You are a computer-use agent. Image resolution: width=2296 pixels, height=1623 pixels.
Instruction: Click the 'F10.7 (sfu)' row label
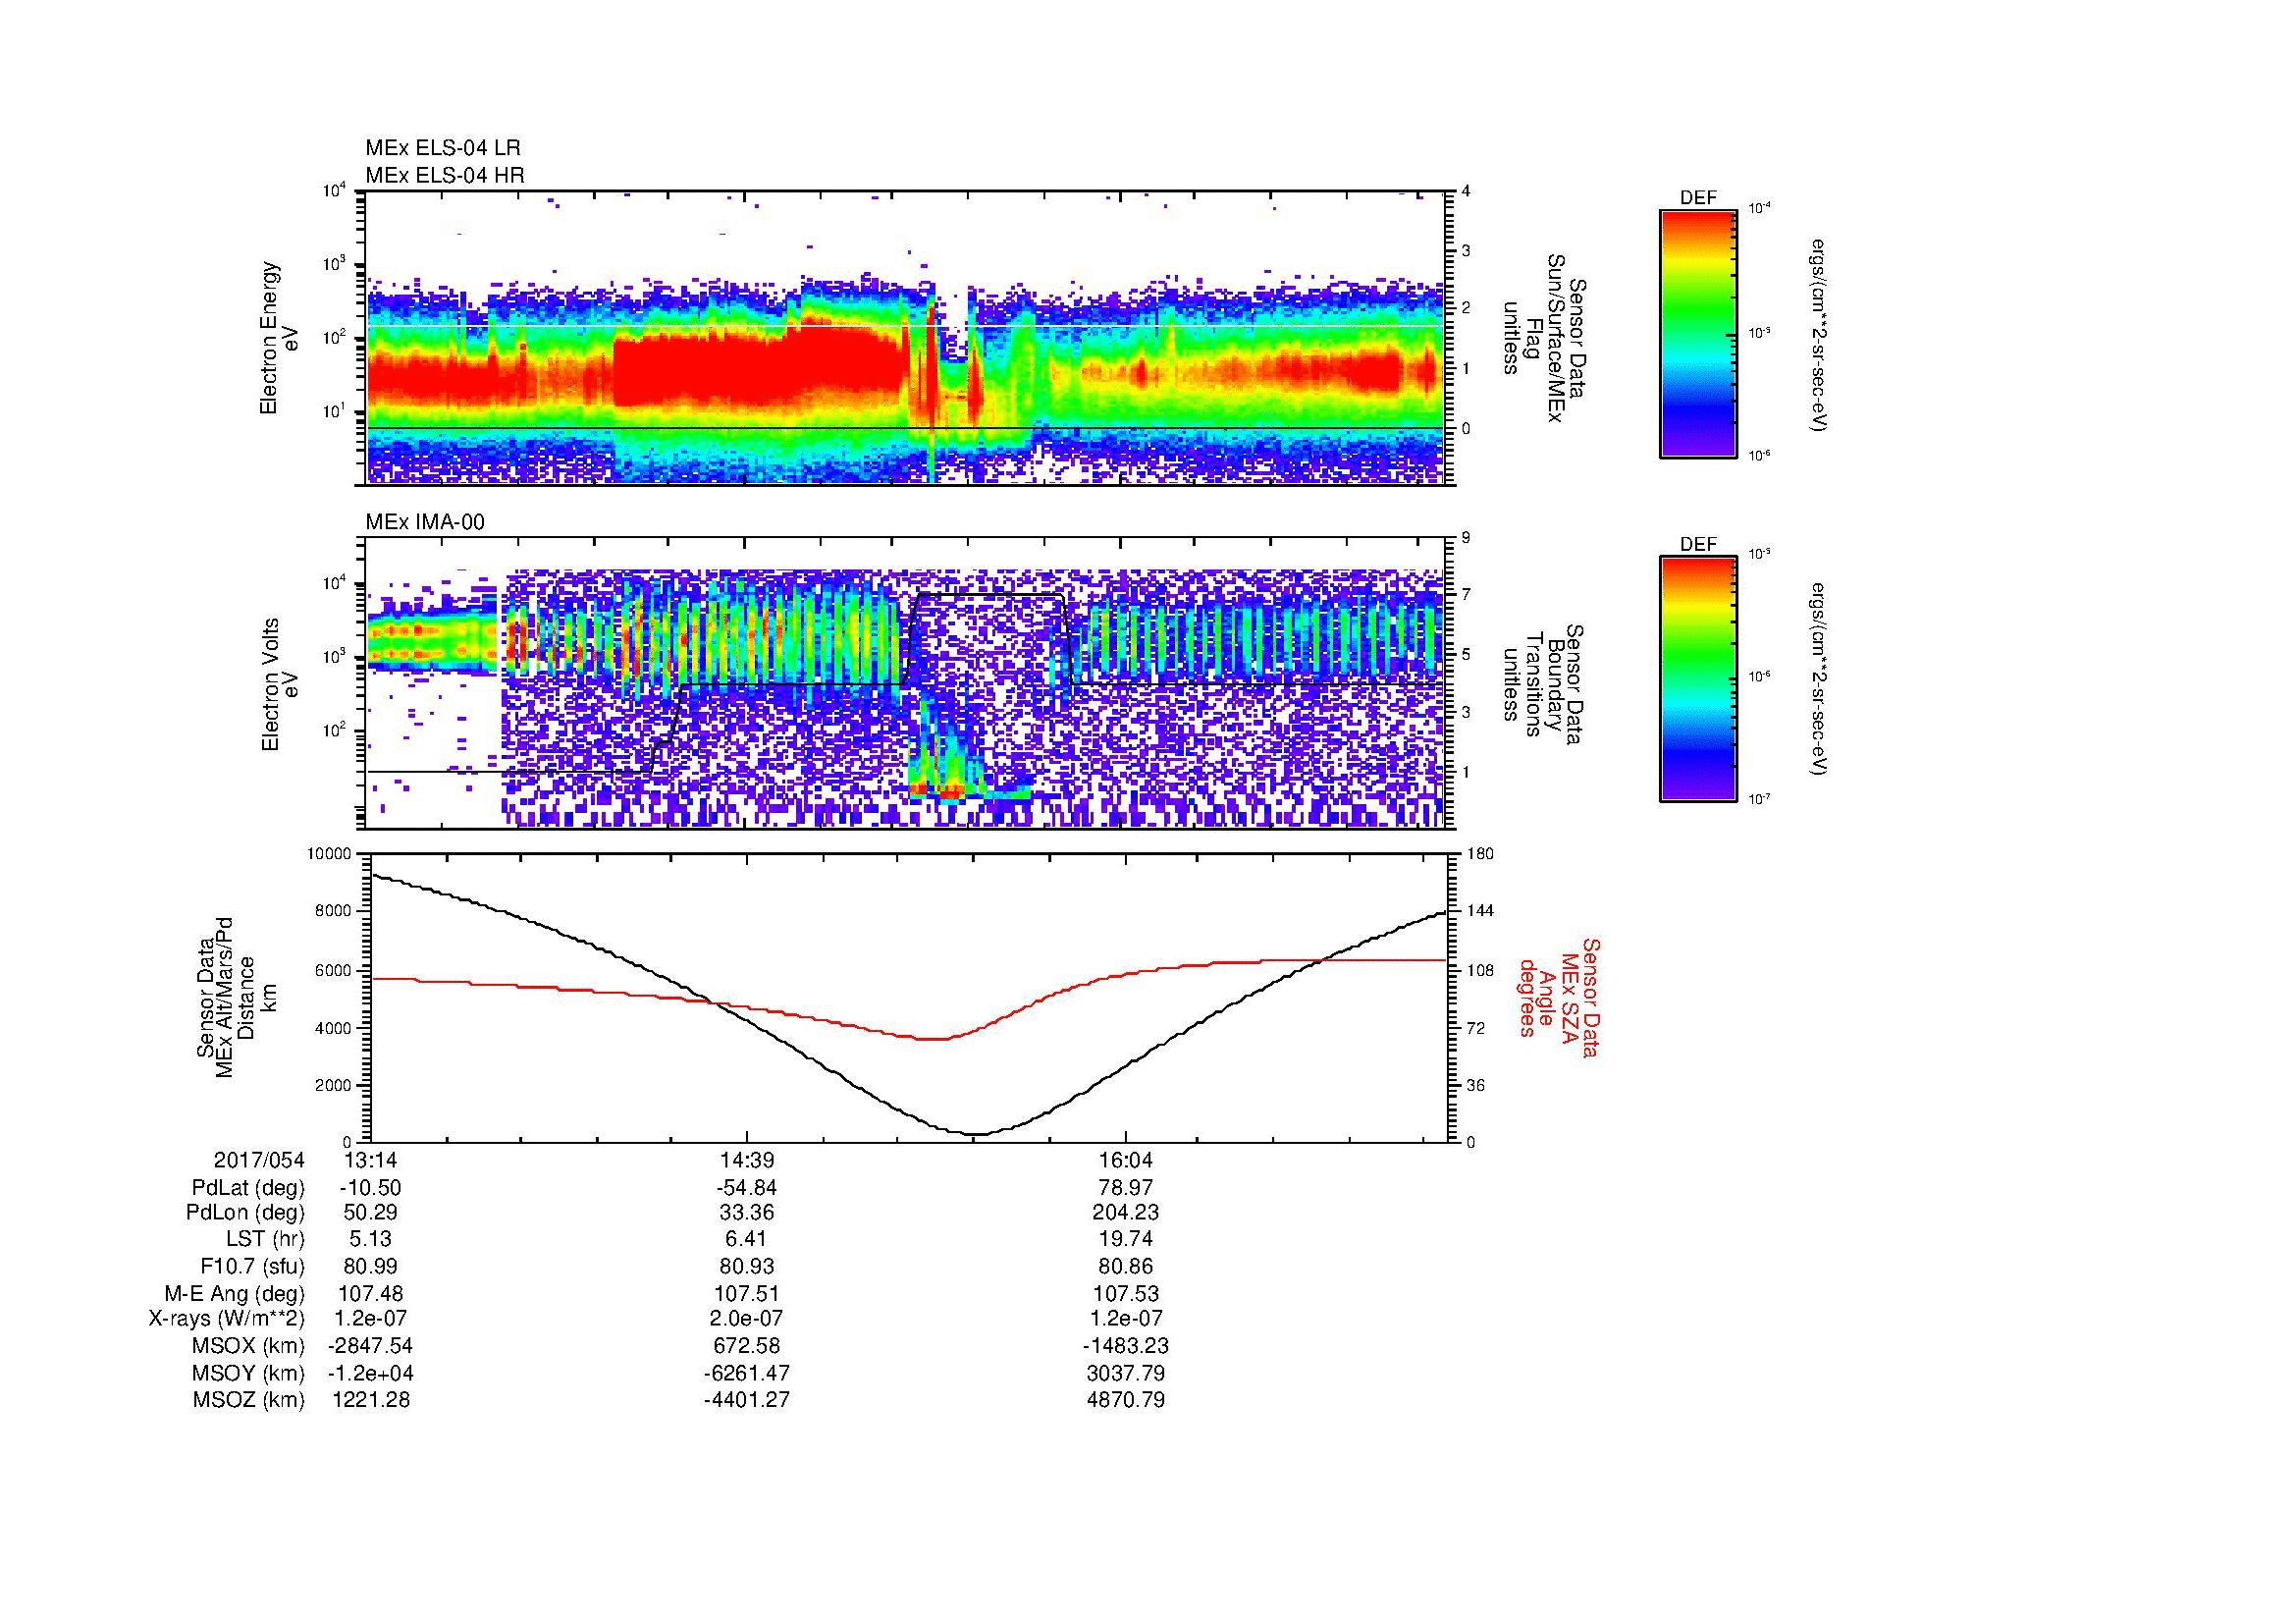click(252, 1266)
